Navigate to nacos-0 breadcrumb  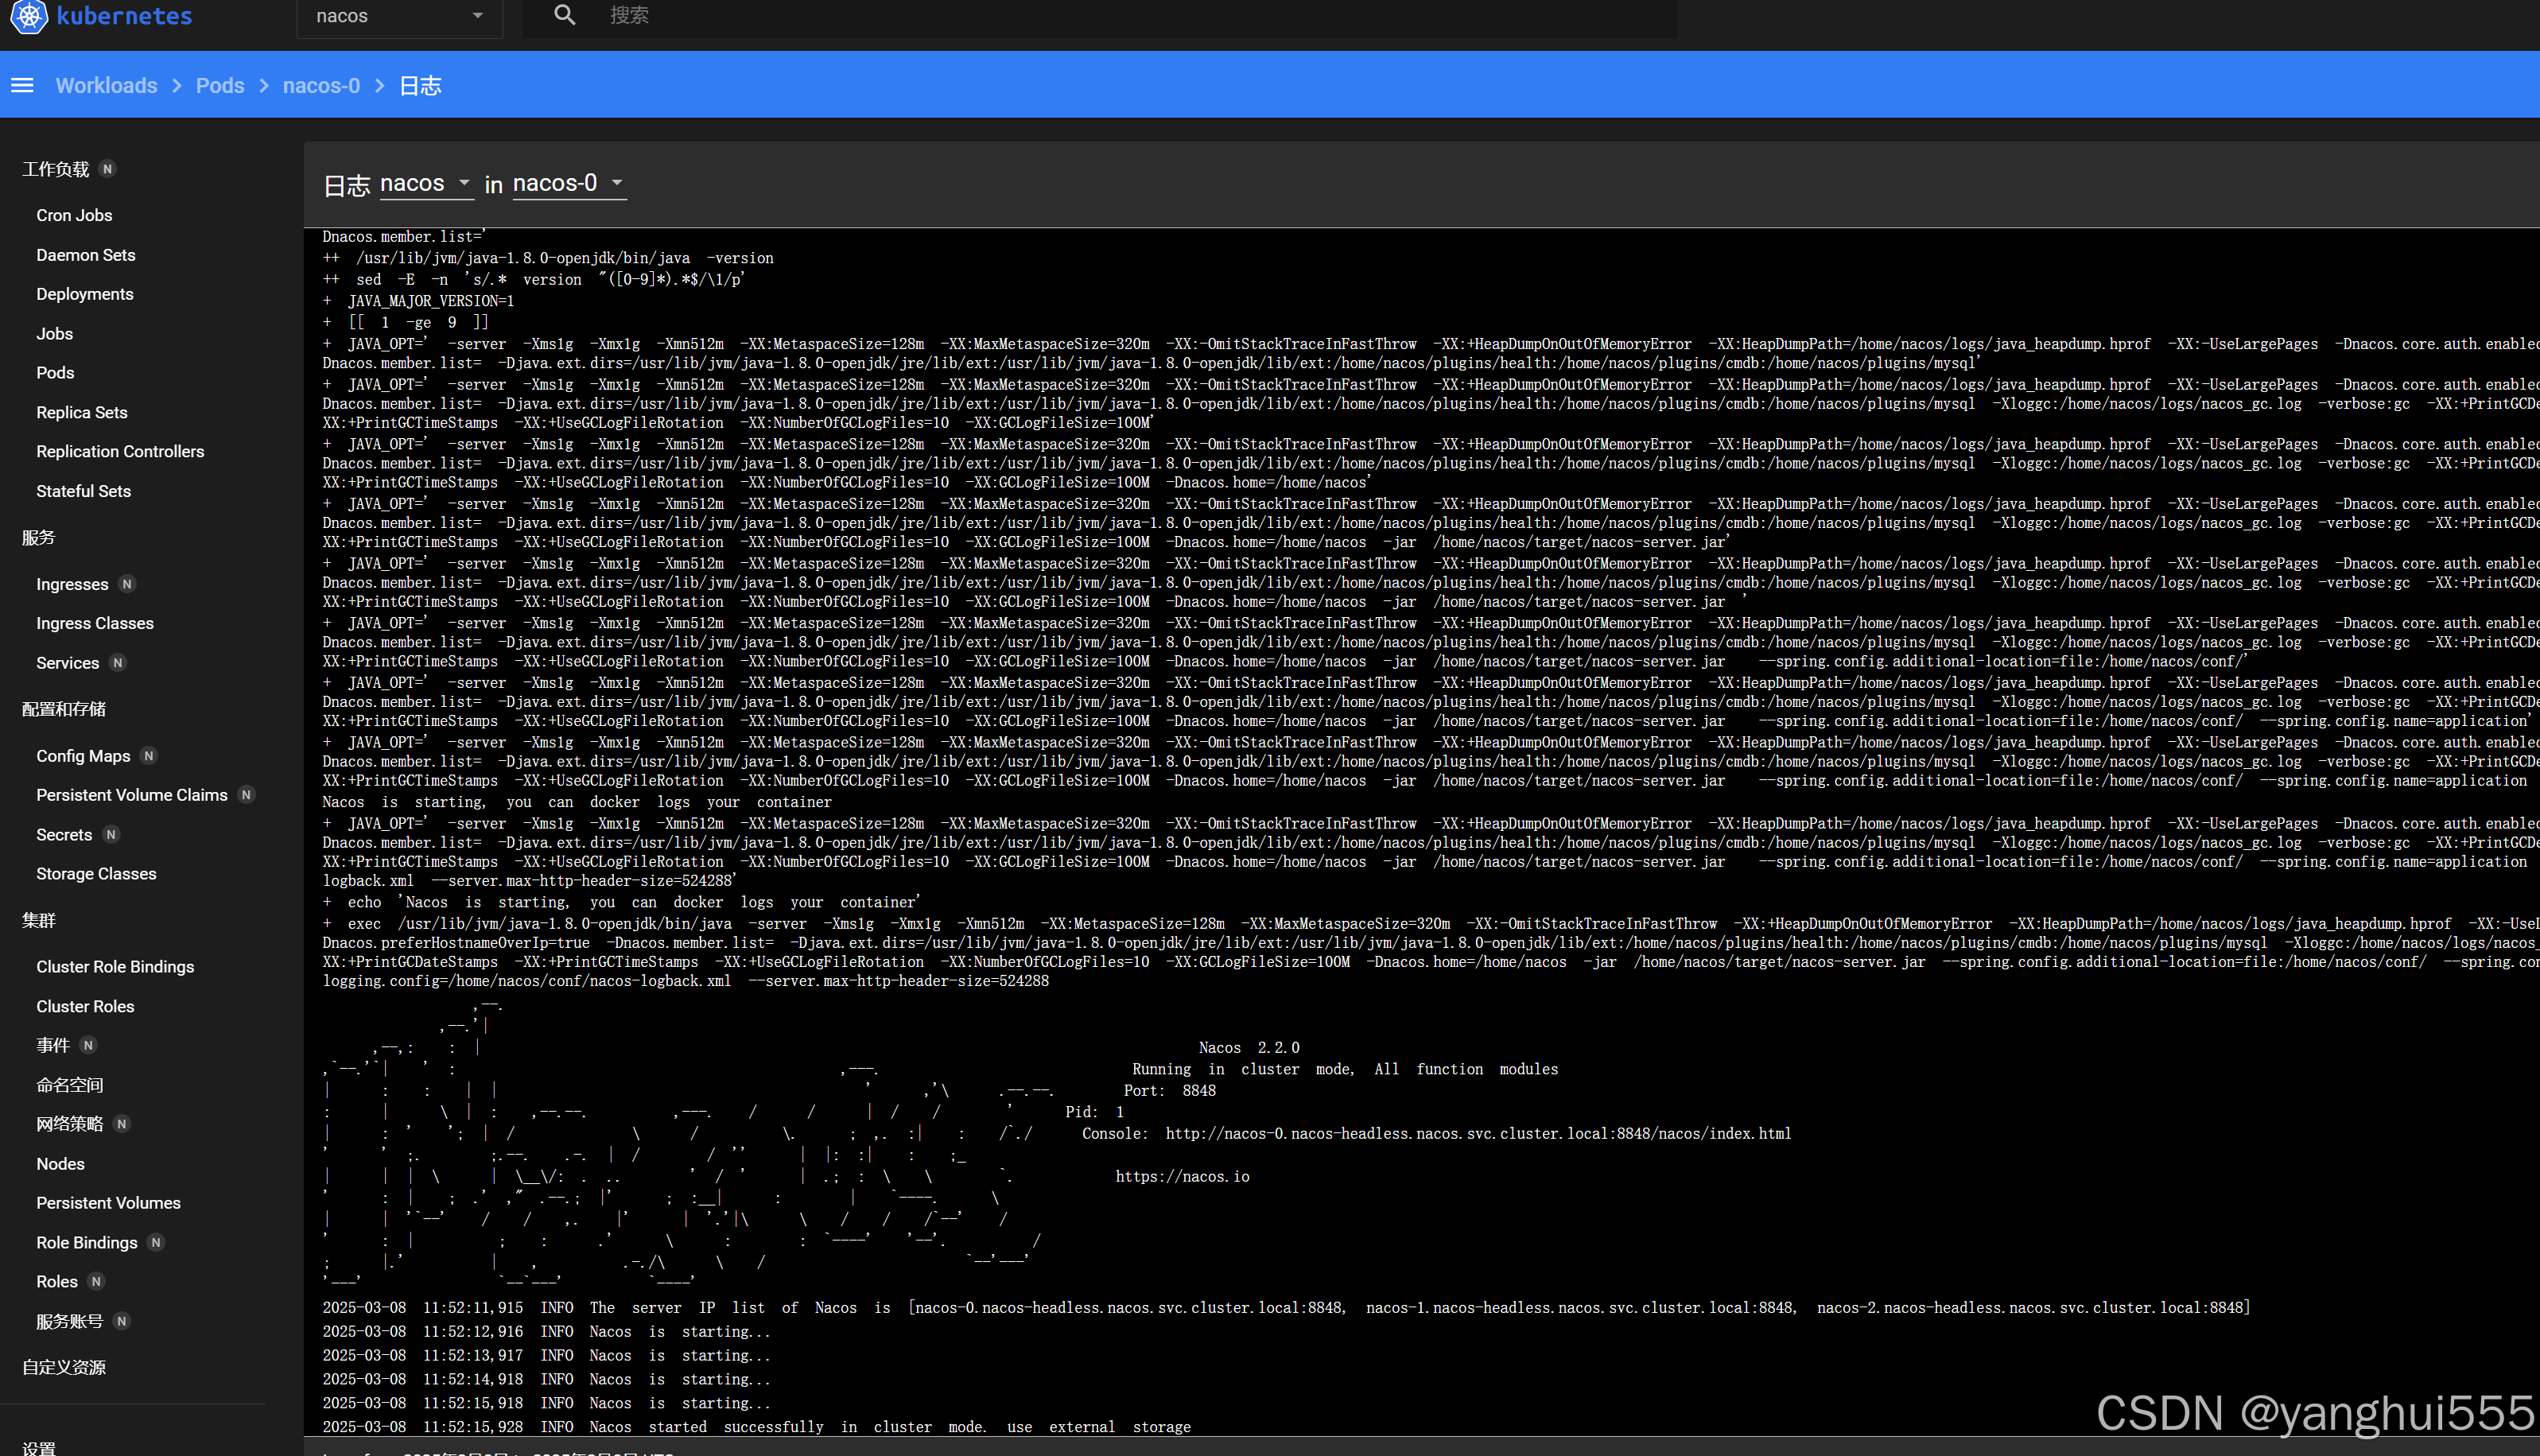pyautogui.click(x=321, y=86)
